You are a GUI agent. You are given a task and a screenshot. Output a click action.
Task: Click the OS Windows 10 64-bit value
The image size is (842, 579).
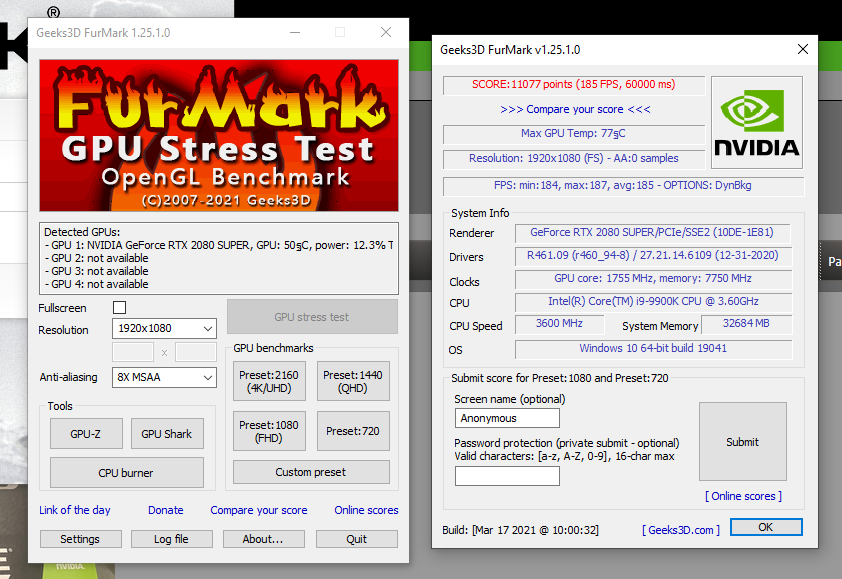tap(653, 349)
